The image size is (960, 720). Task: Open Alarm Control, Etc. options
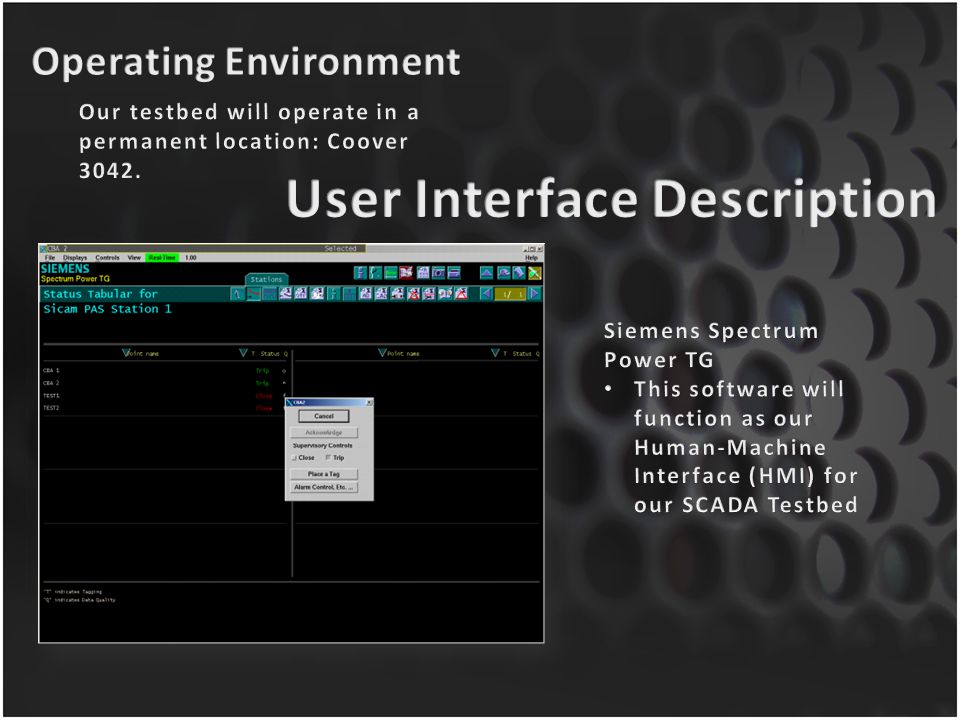pos(324,487)
